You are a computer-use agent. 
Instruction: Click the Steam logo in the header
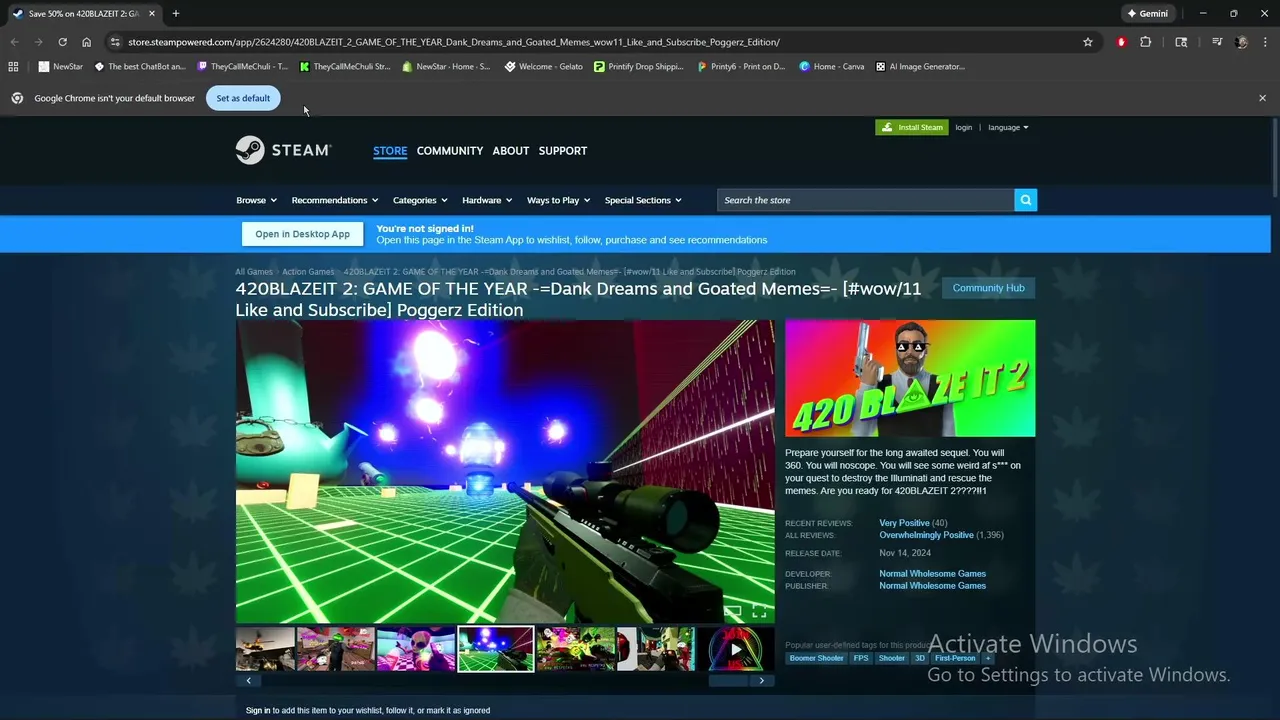283,150
